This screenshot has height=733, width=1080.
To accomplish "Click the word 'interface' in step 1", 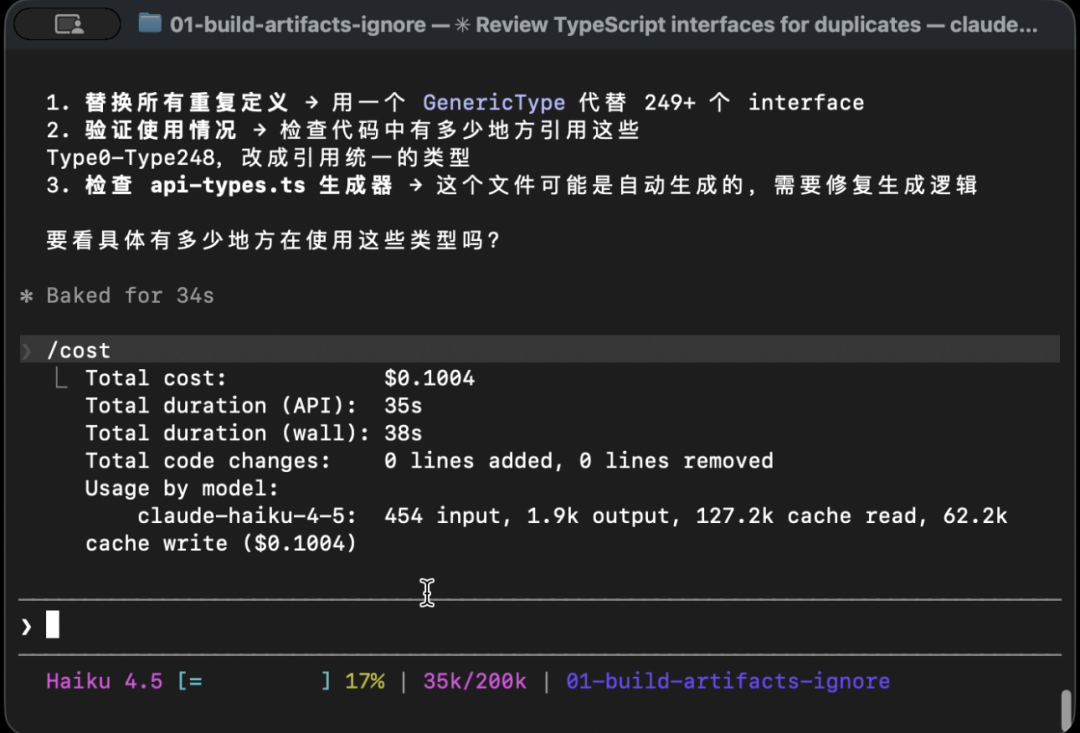I will pyautogui.click(x=806, y=103).
